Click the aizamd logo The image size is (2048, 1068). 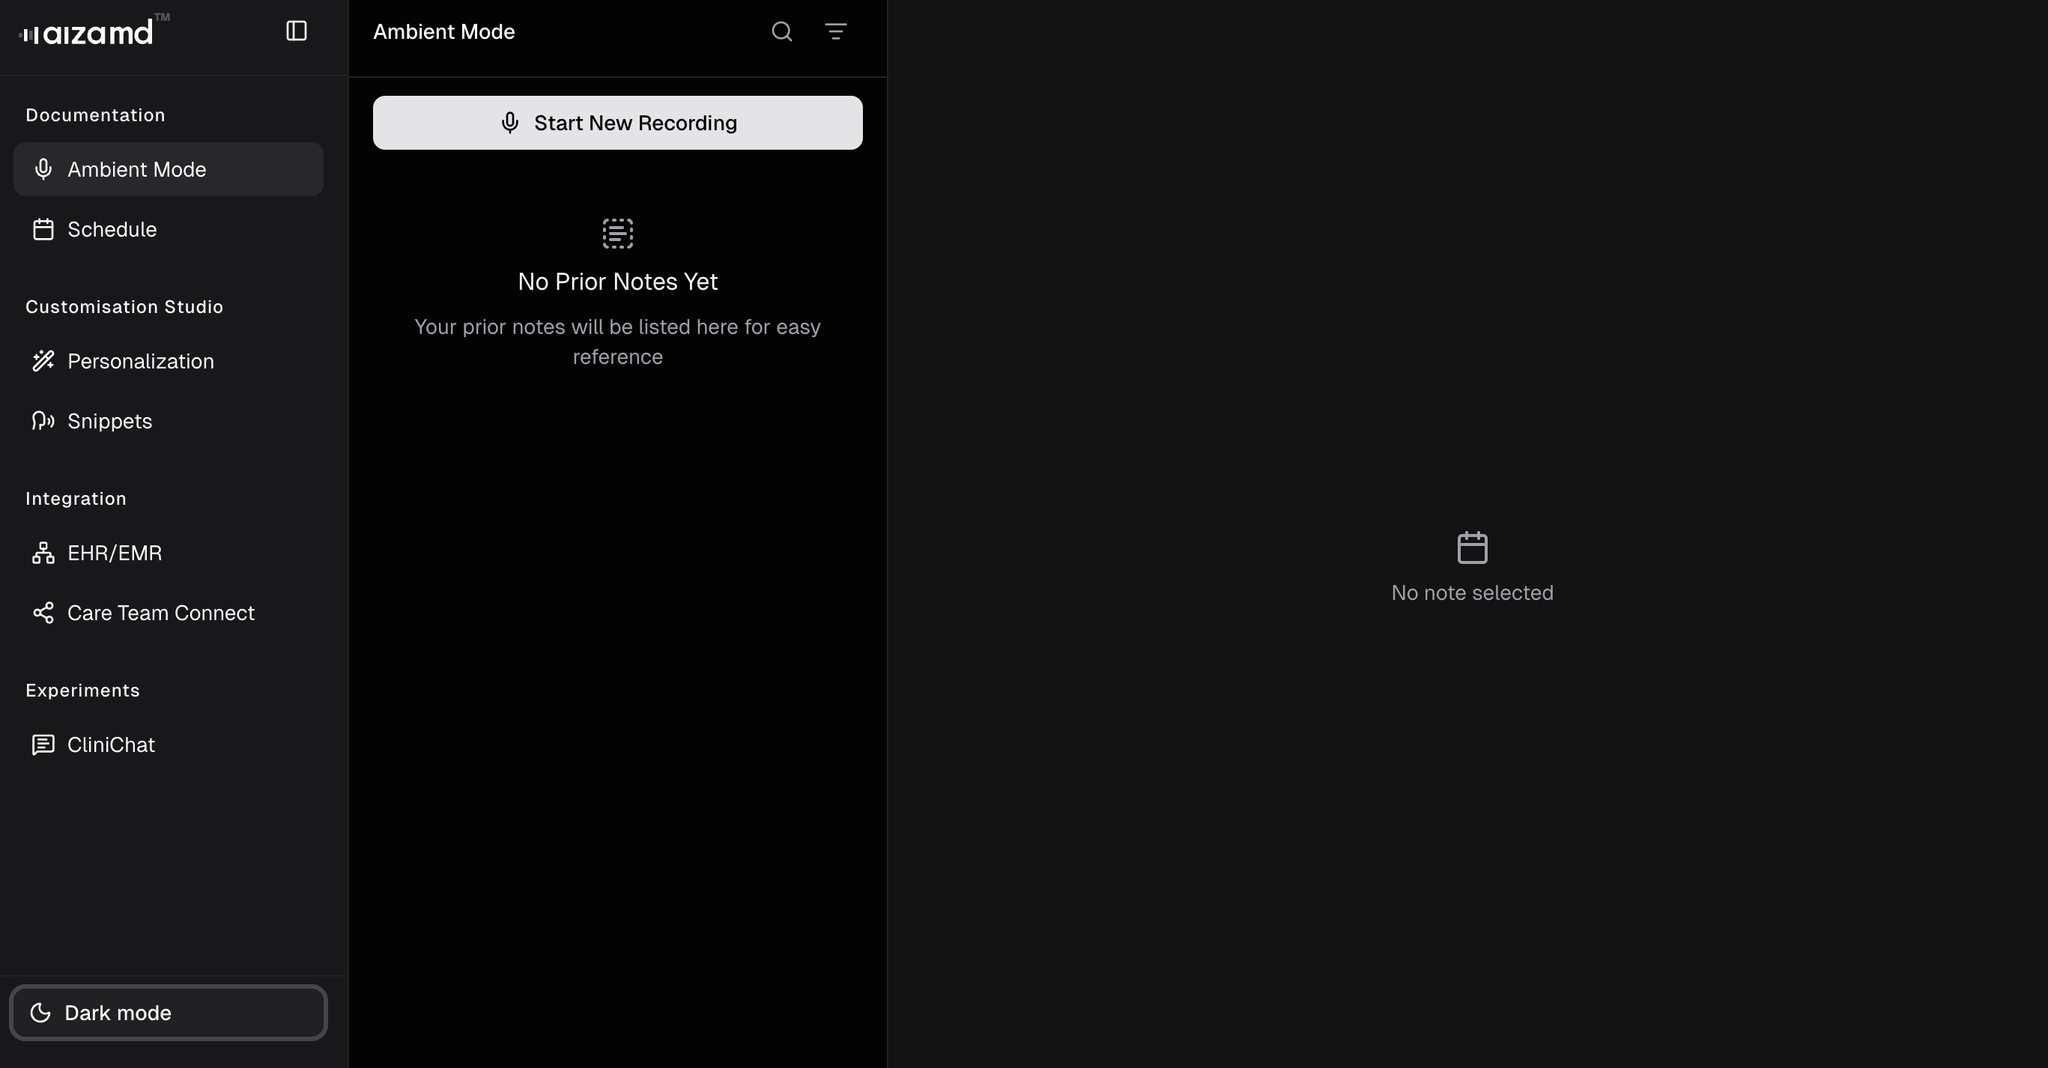point(94,31)
